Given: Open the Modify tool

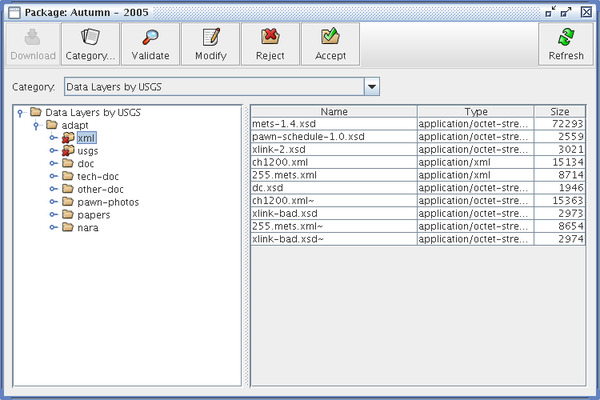Looking at the screenshot, I should (x=210, y=38).
